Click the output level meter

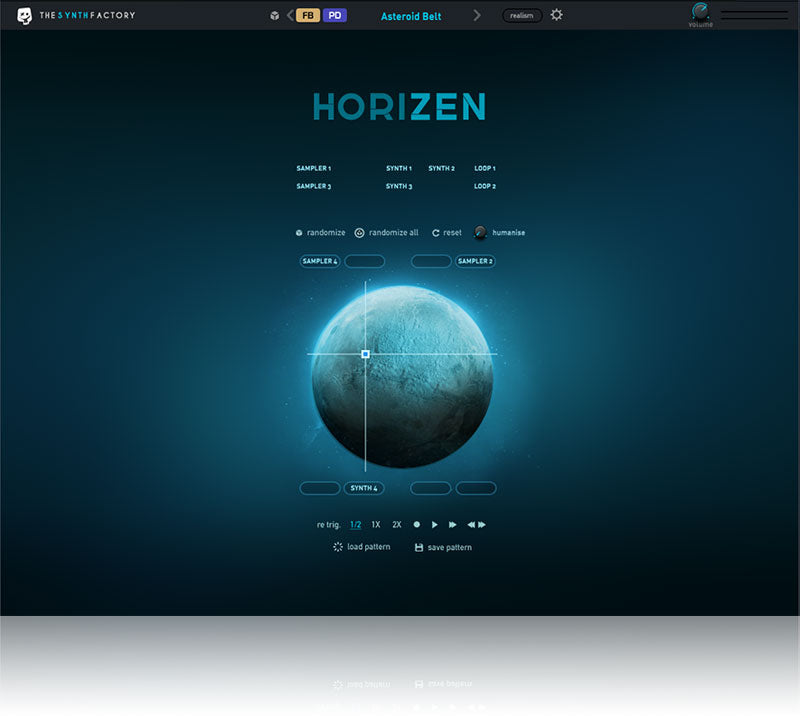point(754,15)
